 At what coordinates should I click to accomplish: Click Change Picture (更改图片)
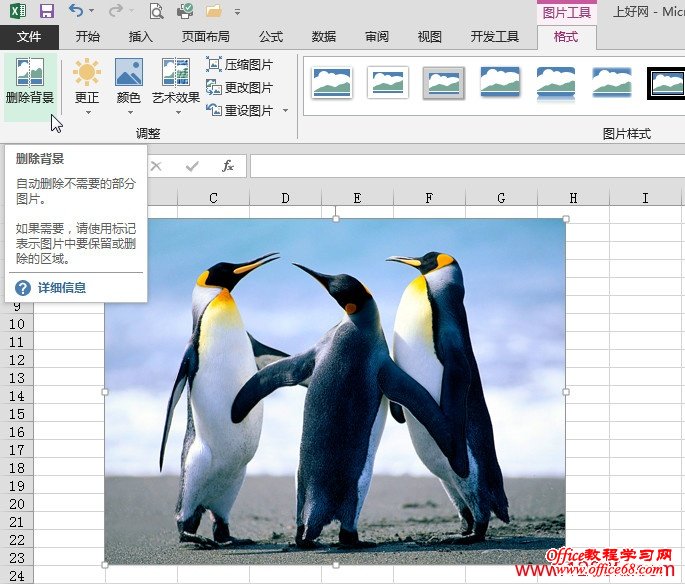tap(240, 87)
